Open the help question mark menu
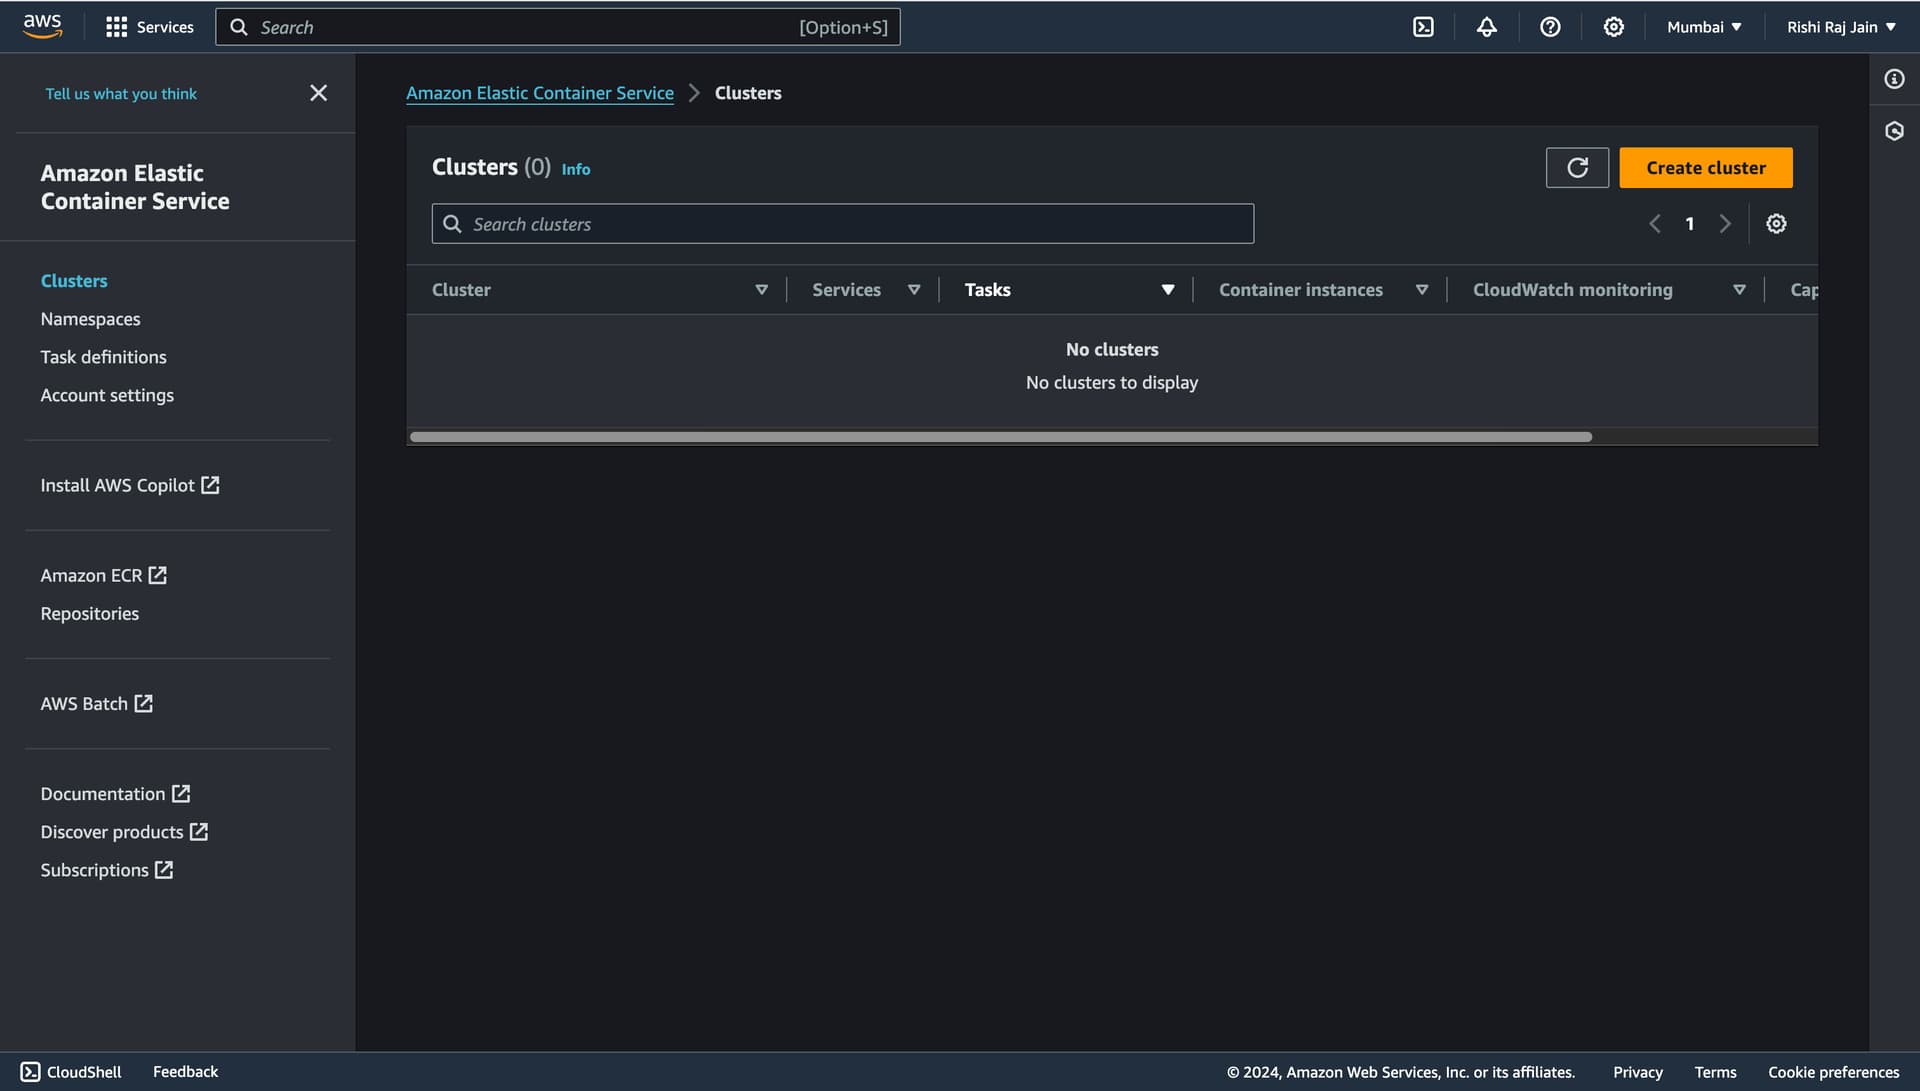 [x=1550, y=27]
